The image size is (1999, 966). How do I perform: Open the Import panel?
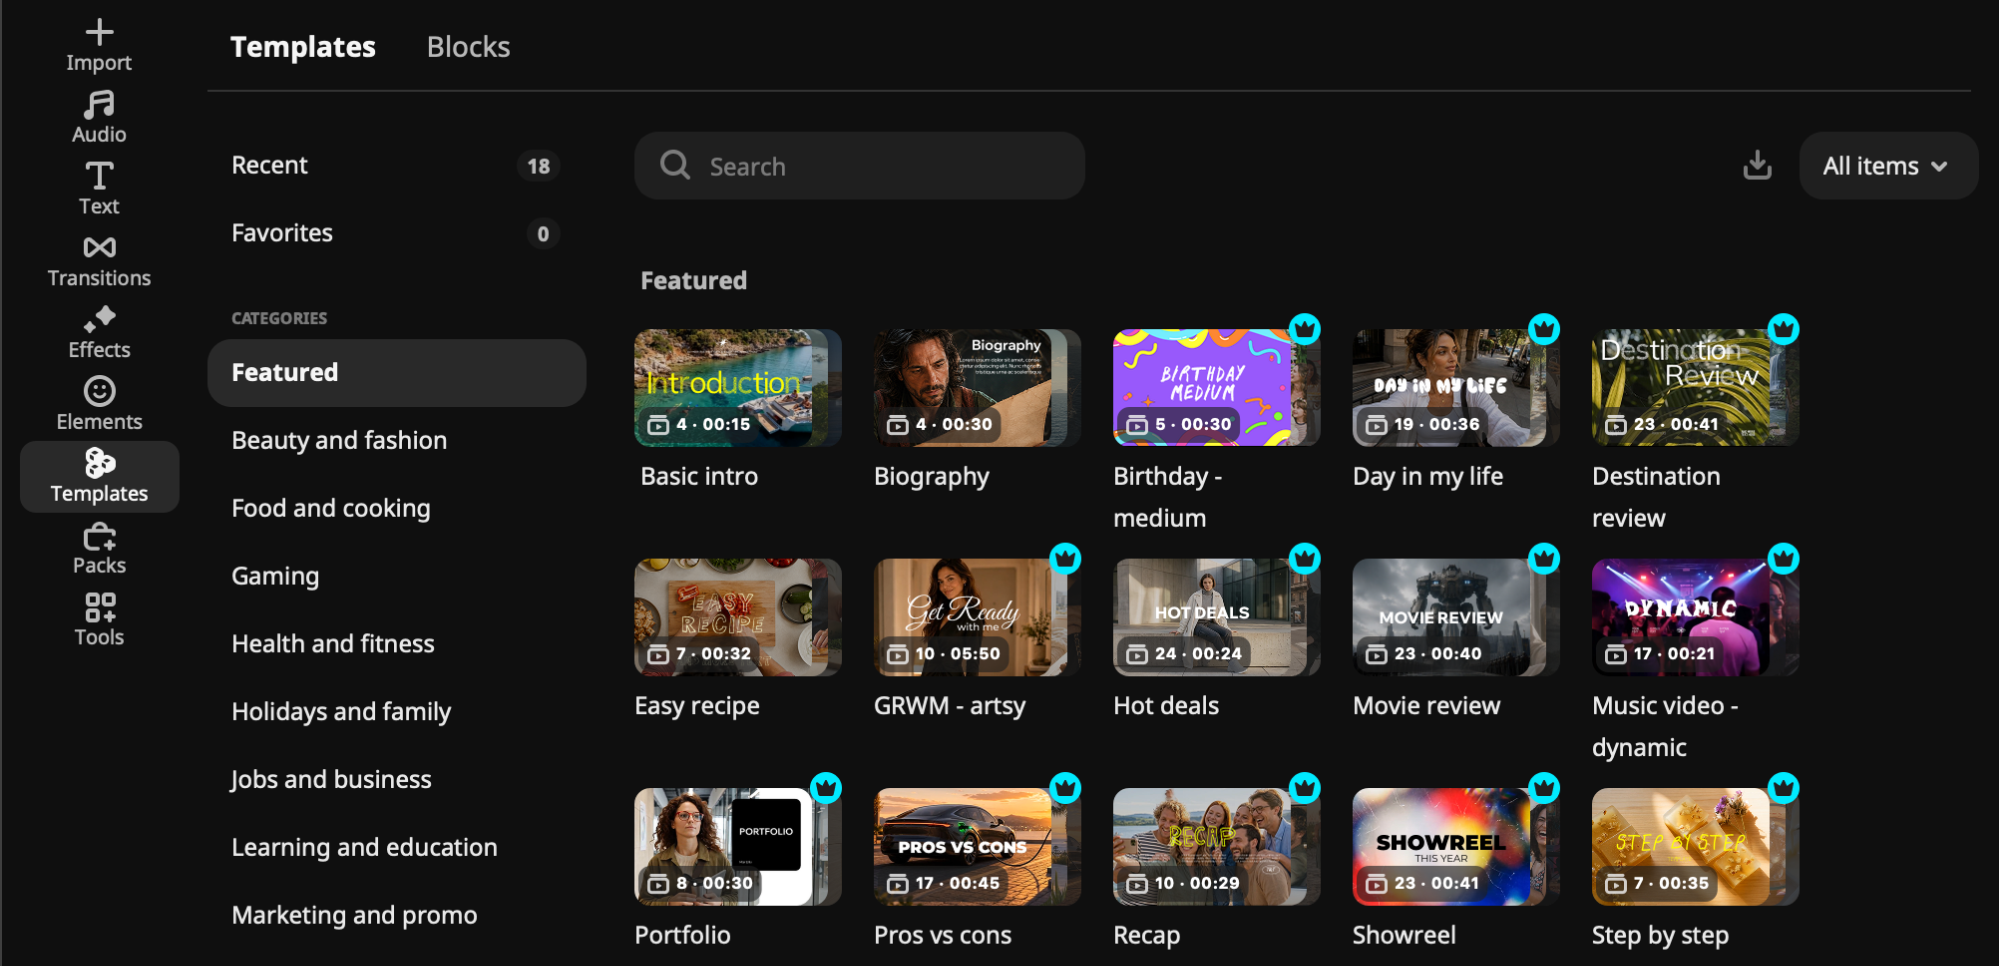click(99, 46)
